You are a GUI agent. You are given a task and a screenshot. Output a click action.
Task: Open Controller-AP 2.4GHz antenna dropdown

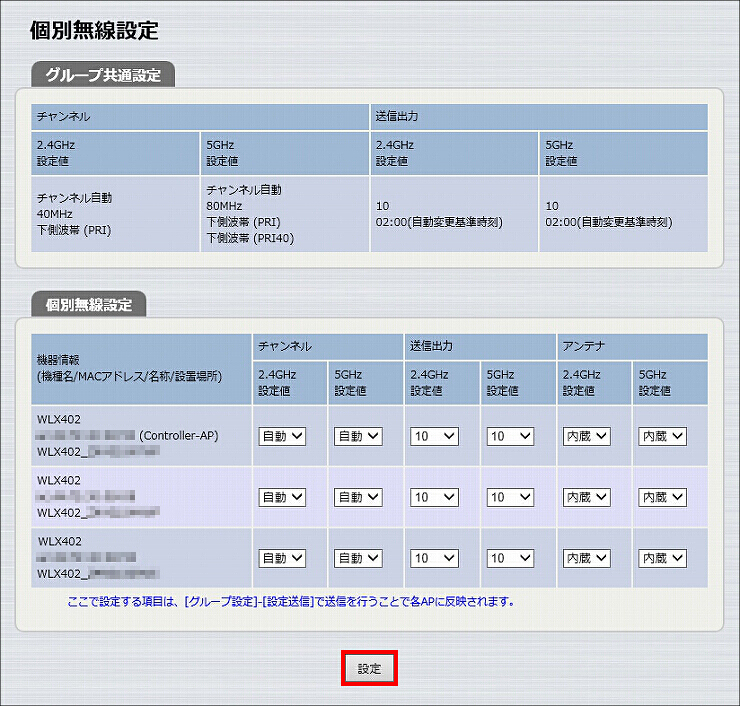[x=587, y=436]
